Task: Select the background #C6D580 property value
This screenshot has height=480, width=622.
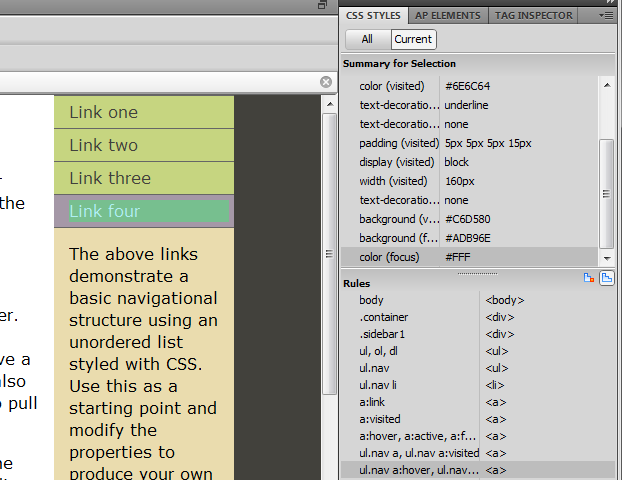Action: (x=467, y=219)
